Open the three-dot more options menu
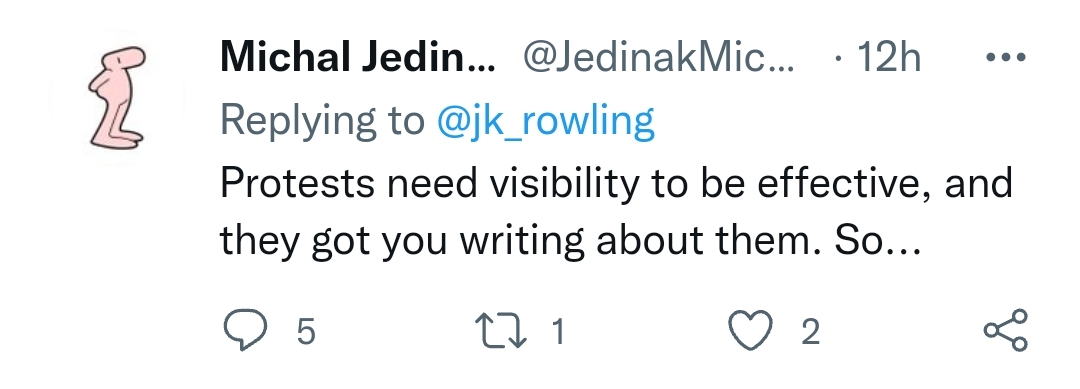The width and height of the screenshot is (1080, 389). point(1006,58)
